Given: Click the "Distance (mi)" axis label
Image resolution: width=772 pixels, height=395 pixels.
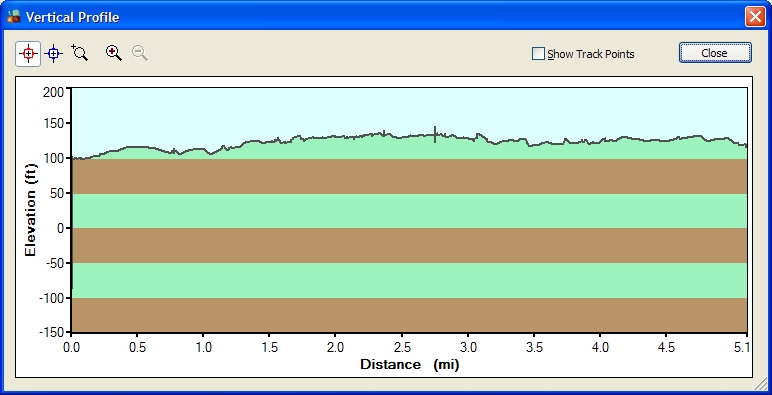Looking at the screenshot, I should pyautogui.click(x=410, y=365).
